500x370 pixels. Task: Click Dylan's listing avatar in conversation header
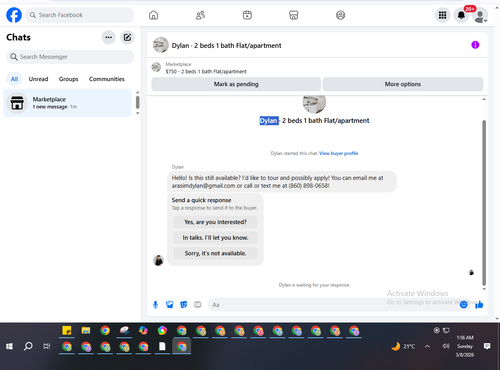tap(161, 45)
